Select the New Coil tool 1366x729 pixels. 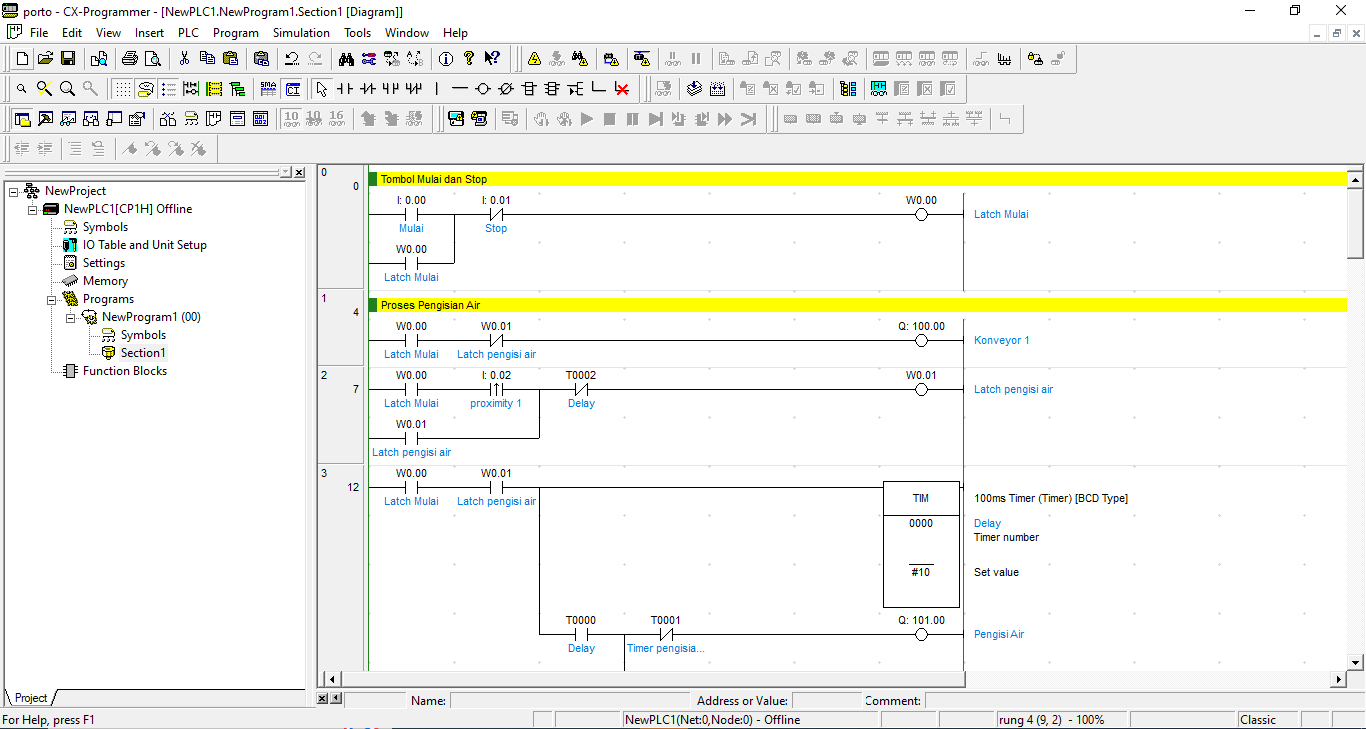[482, 89]
